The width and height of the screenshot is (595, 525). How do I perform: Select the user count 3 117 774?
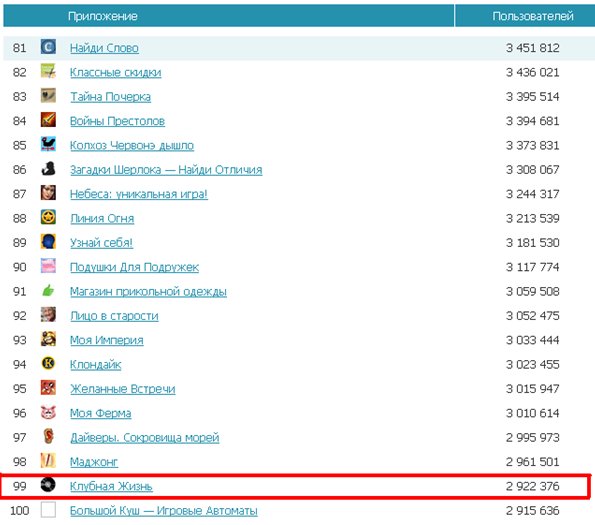[x=532, y=267]
